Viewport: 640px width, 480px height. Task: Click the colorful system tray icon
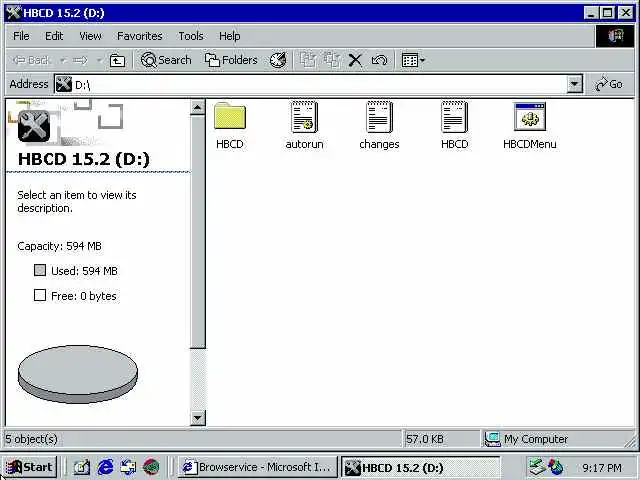click(556, 467)
